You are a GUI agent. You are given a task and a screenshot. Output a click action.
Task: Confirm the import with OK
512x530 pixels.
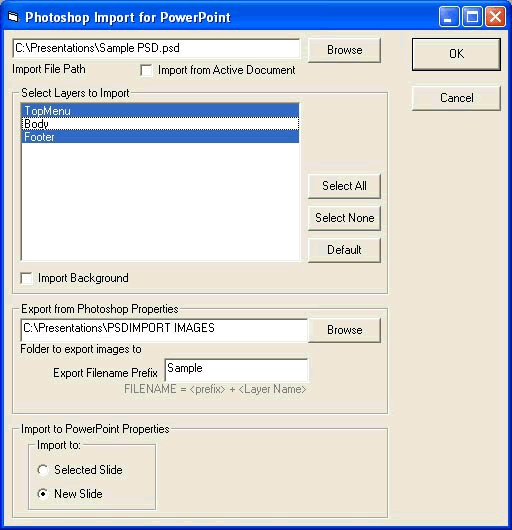coord(456,54)
